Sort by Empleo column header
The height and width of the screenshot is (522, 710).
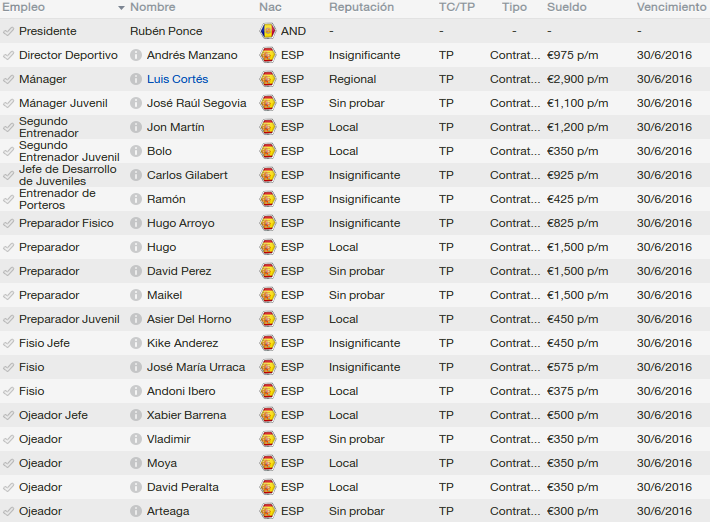pyautogui.click(x=23, y=7)
